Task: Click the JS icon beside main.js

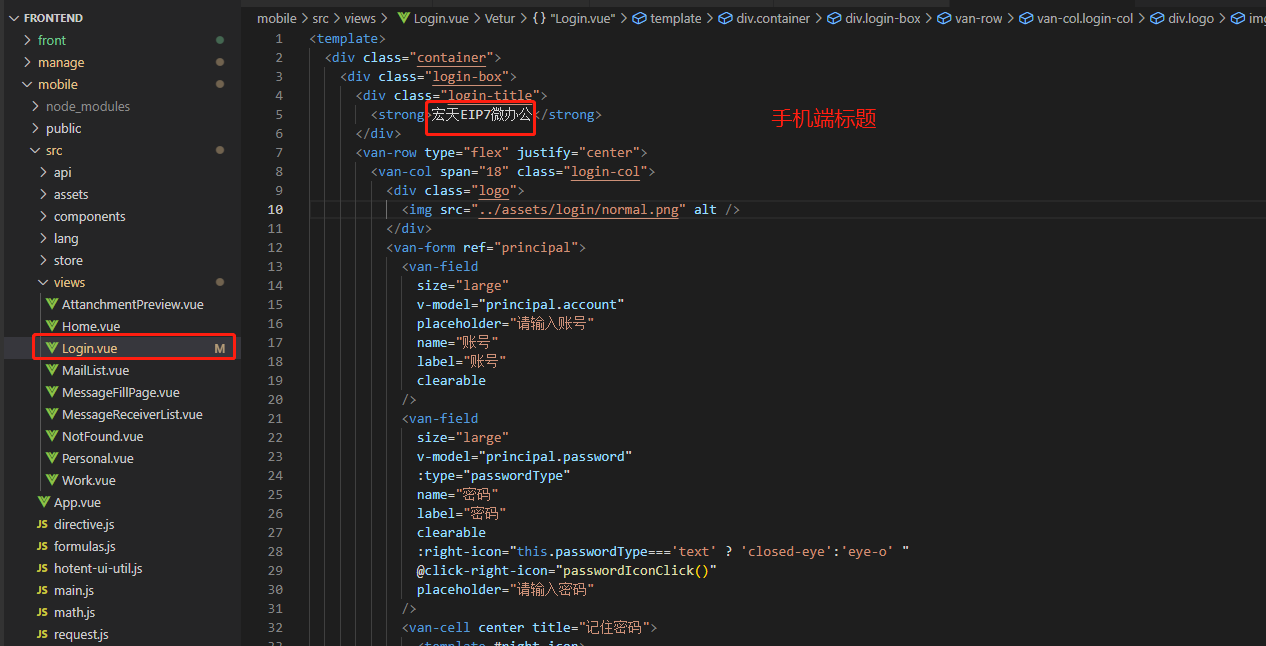Action: coord(43,590)
